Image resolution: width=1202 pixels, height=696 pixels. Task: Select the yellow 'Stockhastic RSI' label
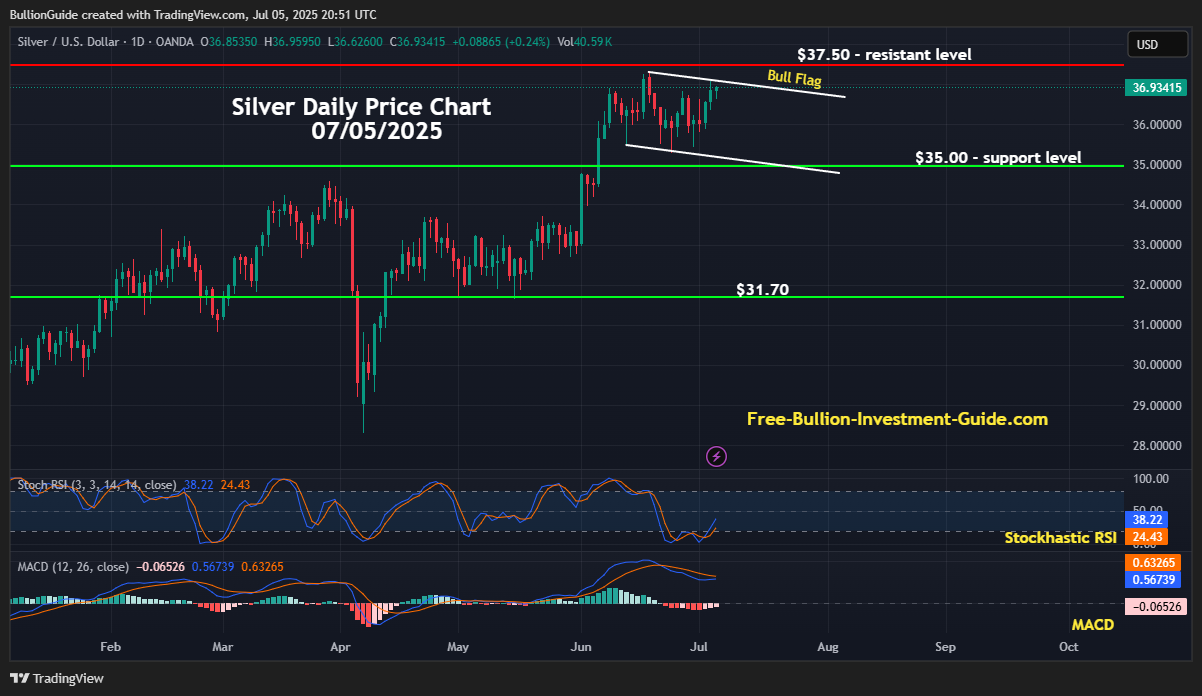click(1060, 538)
